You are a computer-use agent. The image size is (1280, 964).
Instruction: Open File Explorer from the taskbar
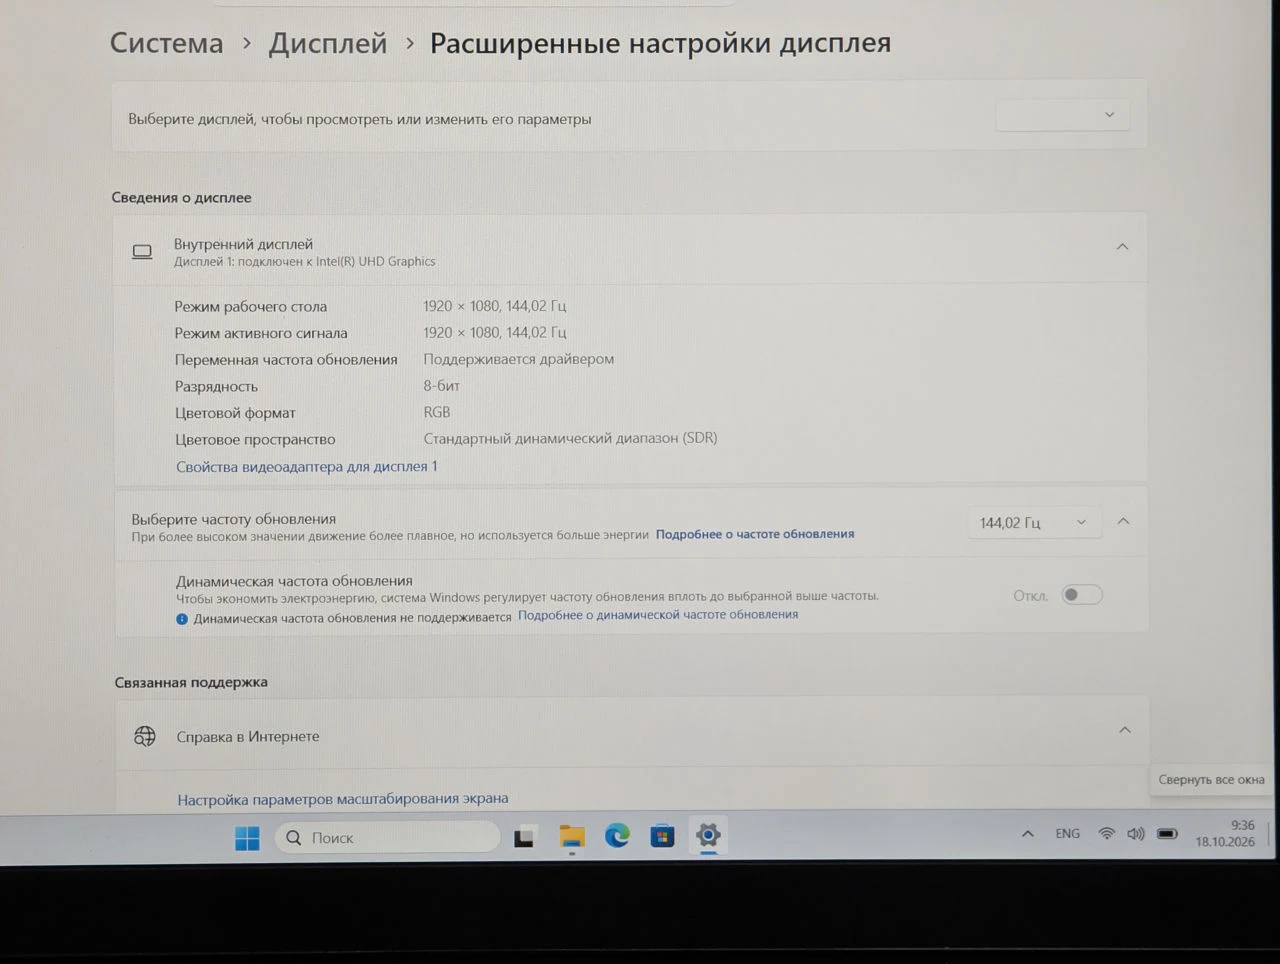pos(572,837)
